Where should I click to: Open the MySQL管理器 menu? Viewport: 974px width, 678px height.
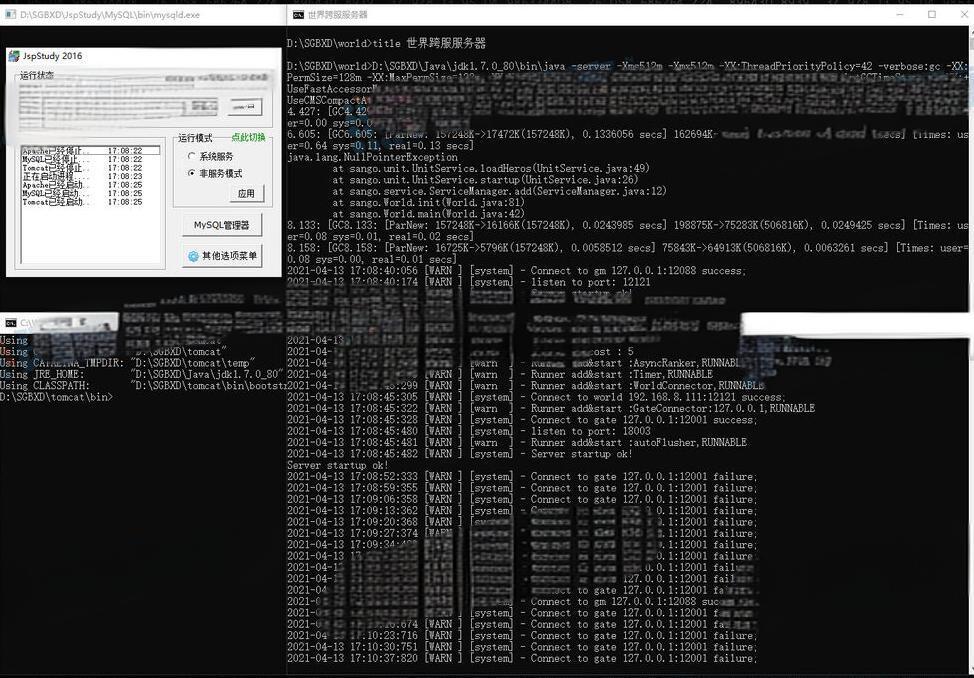[x=222, y=225]
